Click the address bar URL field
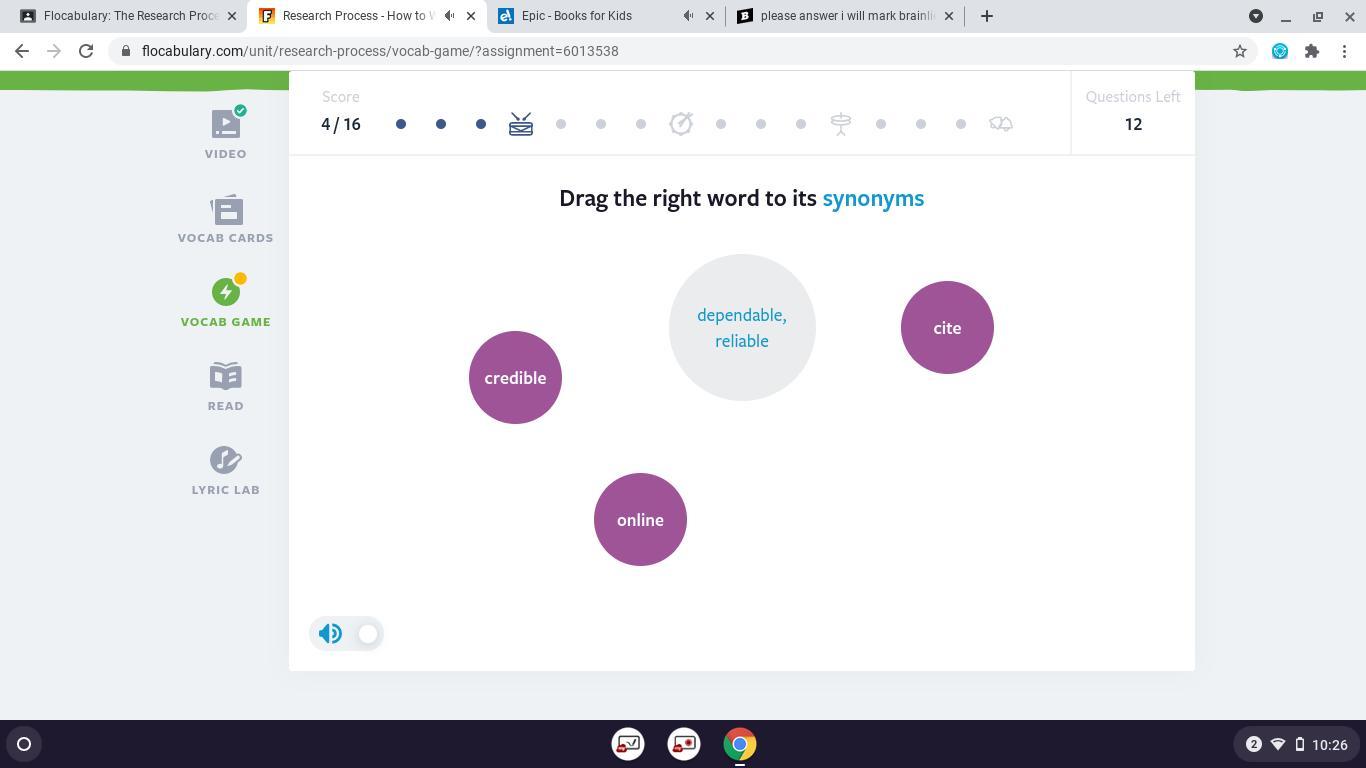 tap(680, 51)
